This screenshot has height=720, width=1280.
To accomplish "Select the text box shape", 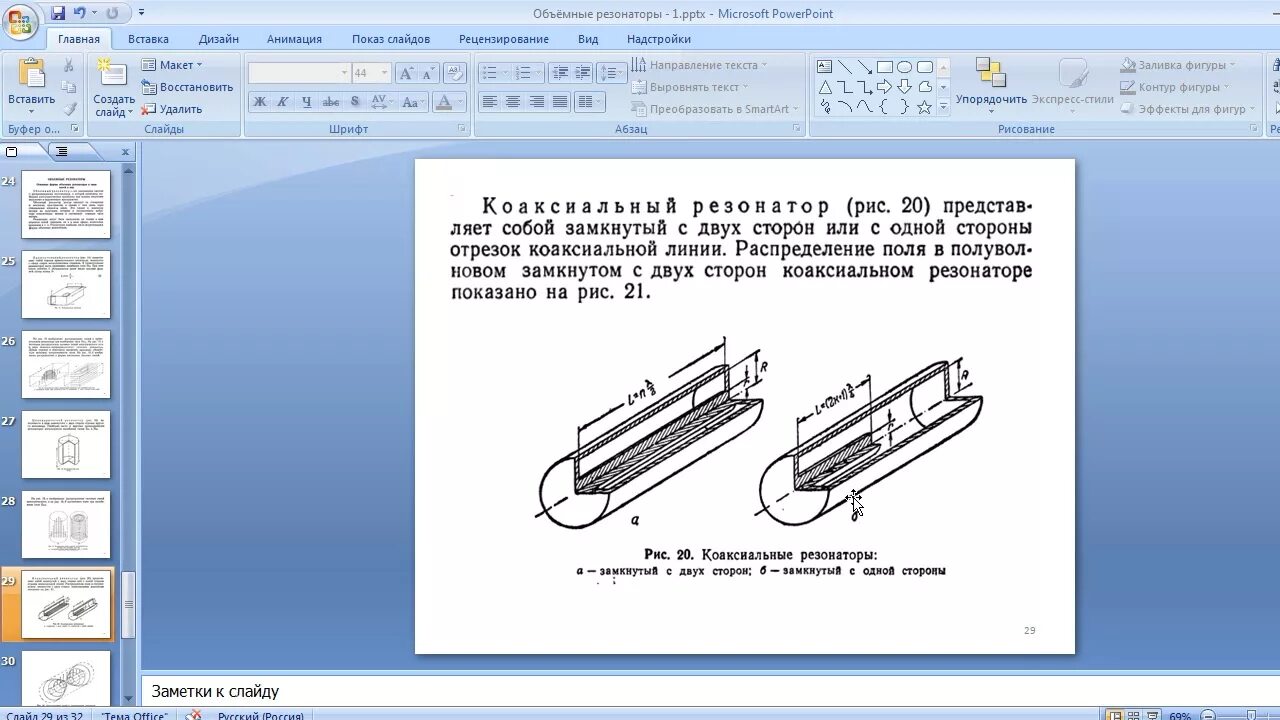I will tap(825, 67).
